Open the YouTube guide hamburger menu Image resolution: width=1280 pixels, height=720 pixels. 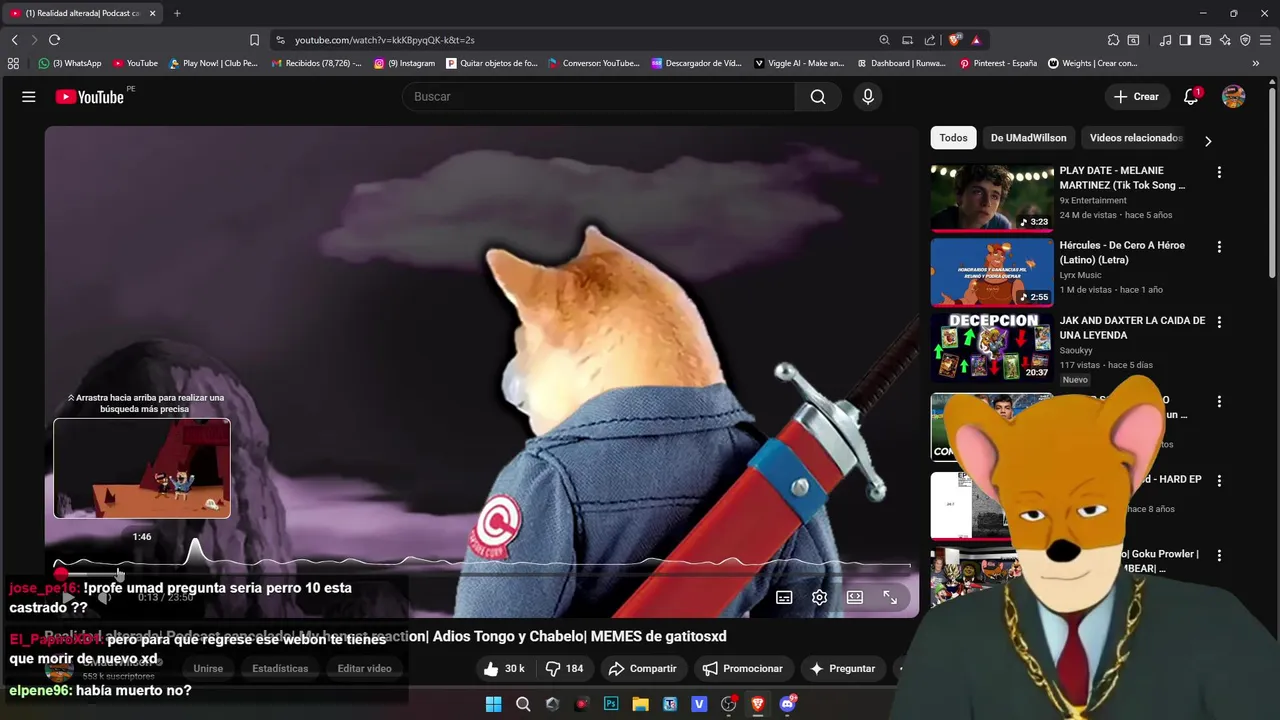pyautogui.click(x=29, y=97)
